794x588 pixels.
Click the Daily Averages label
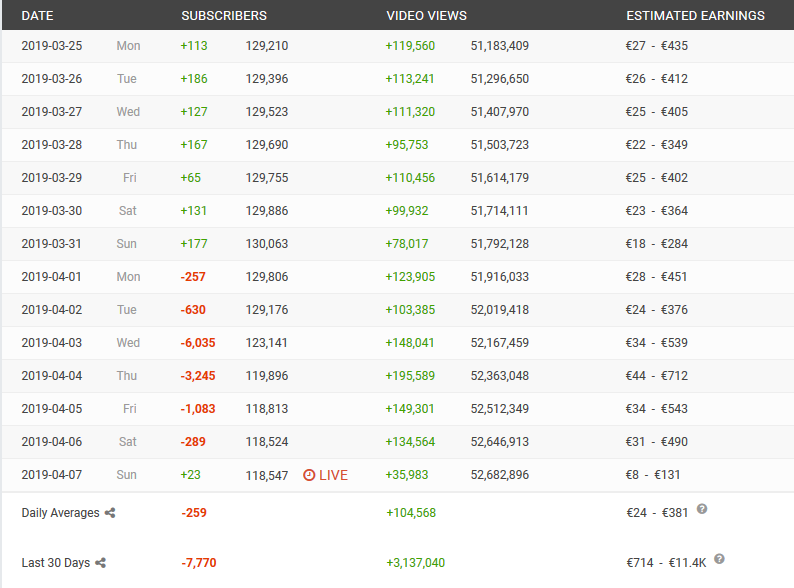[x=60, y=513]
